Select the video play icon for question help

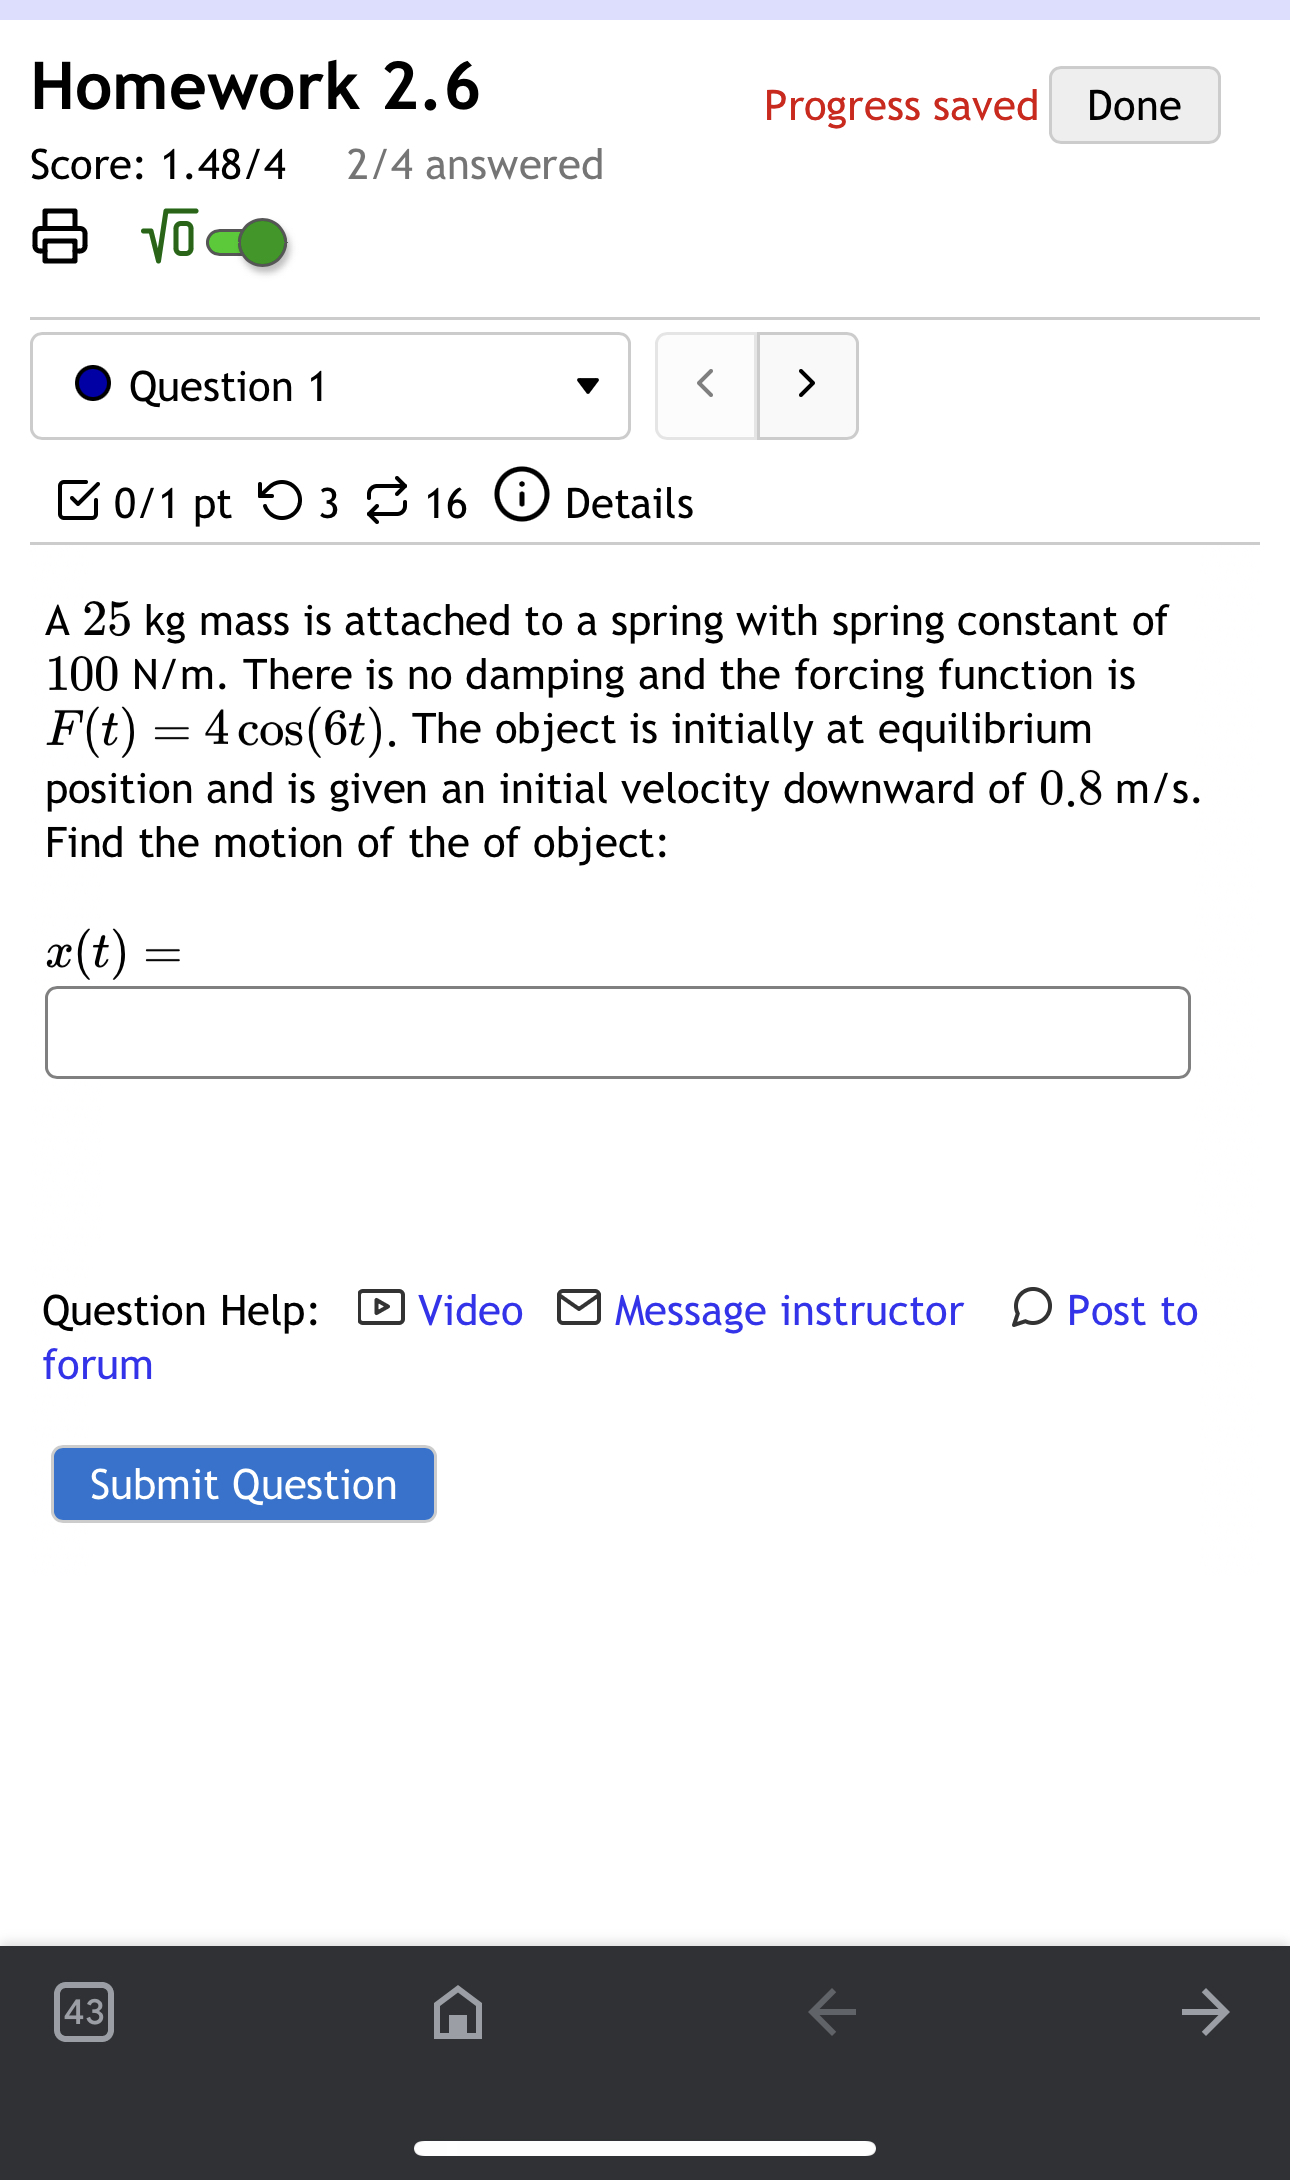point(381,1307)
